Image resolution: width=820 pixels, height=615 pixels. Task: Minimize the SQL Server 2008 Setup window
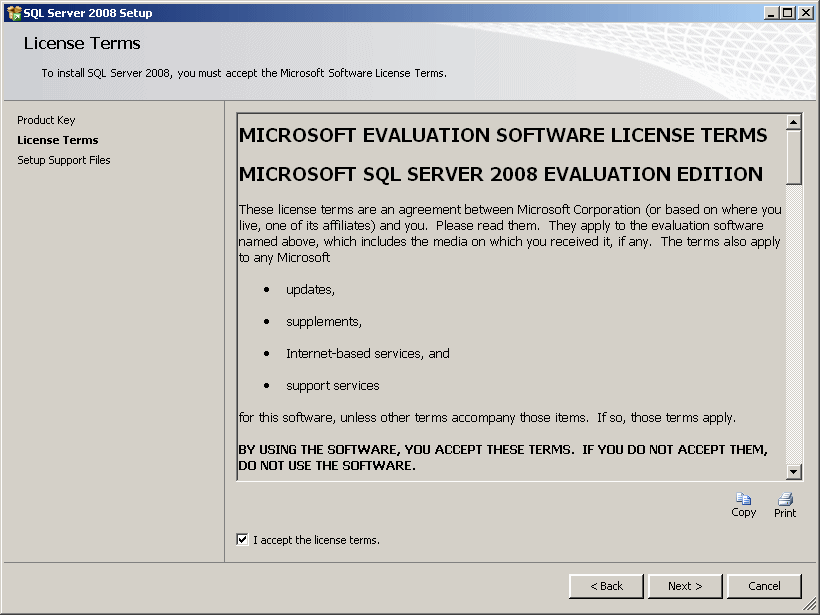[x=771, y=13]
